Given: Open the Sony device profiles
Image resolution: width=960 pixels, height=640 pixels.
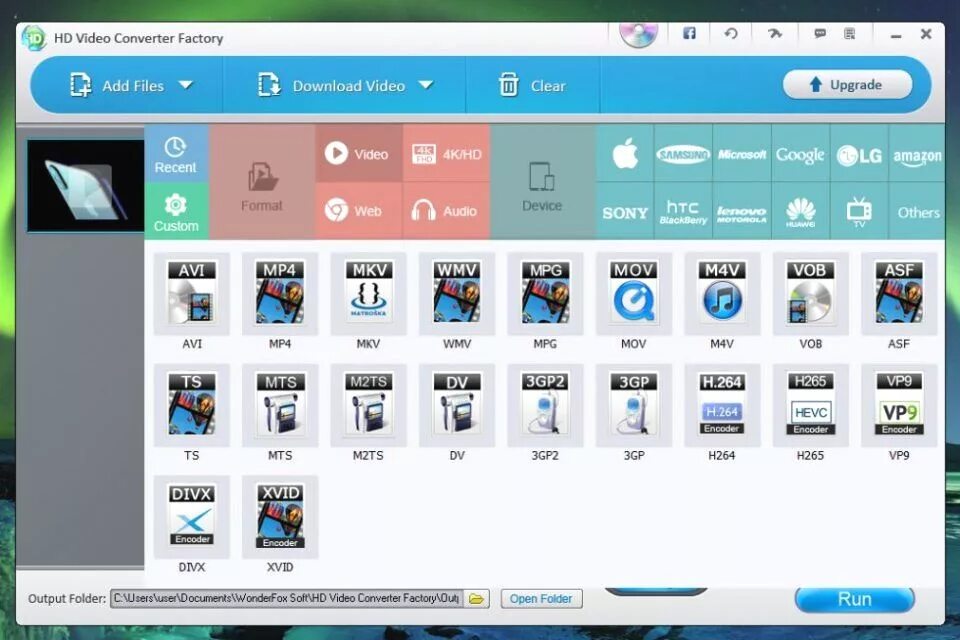Looking at the screenshot, I should [624, 211].
